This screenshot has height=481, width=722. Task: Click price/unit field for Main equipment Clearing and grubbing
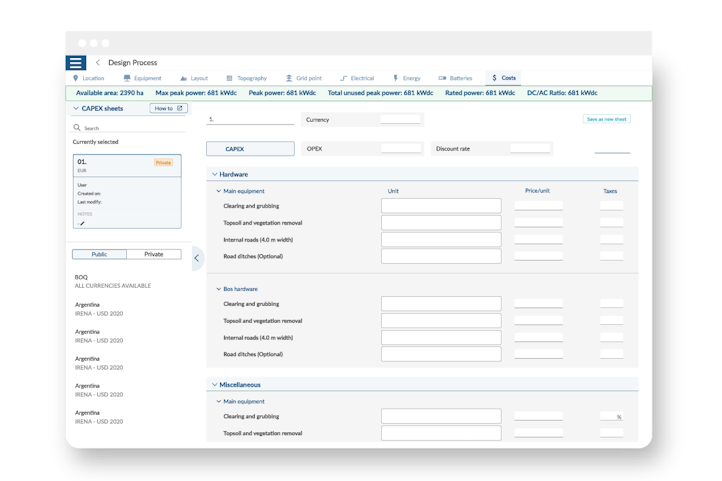click(x=538, y=206)
